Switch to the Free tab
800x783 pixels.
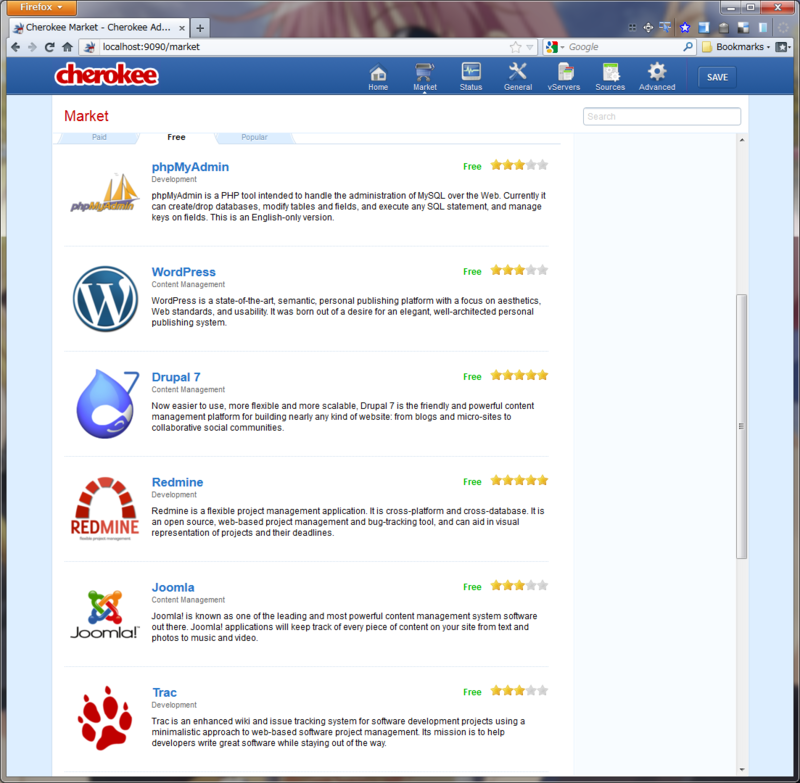pyautogui.click(x=176, y=137)
